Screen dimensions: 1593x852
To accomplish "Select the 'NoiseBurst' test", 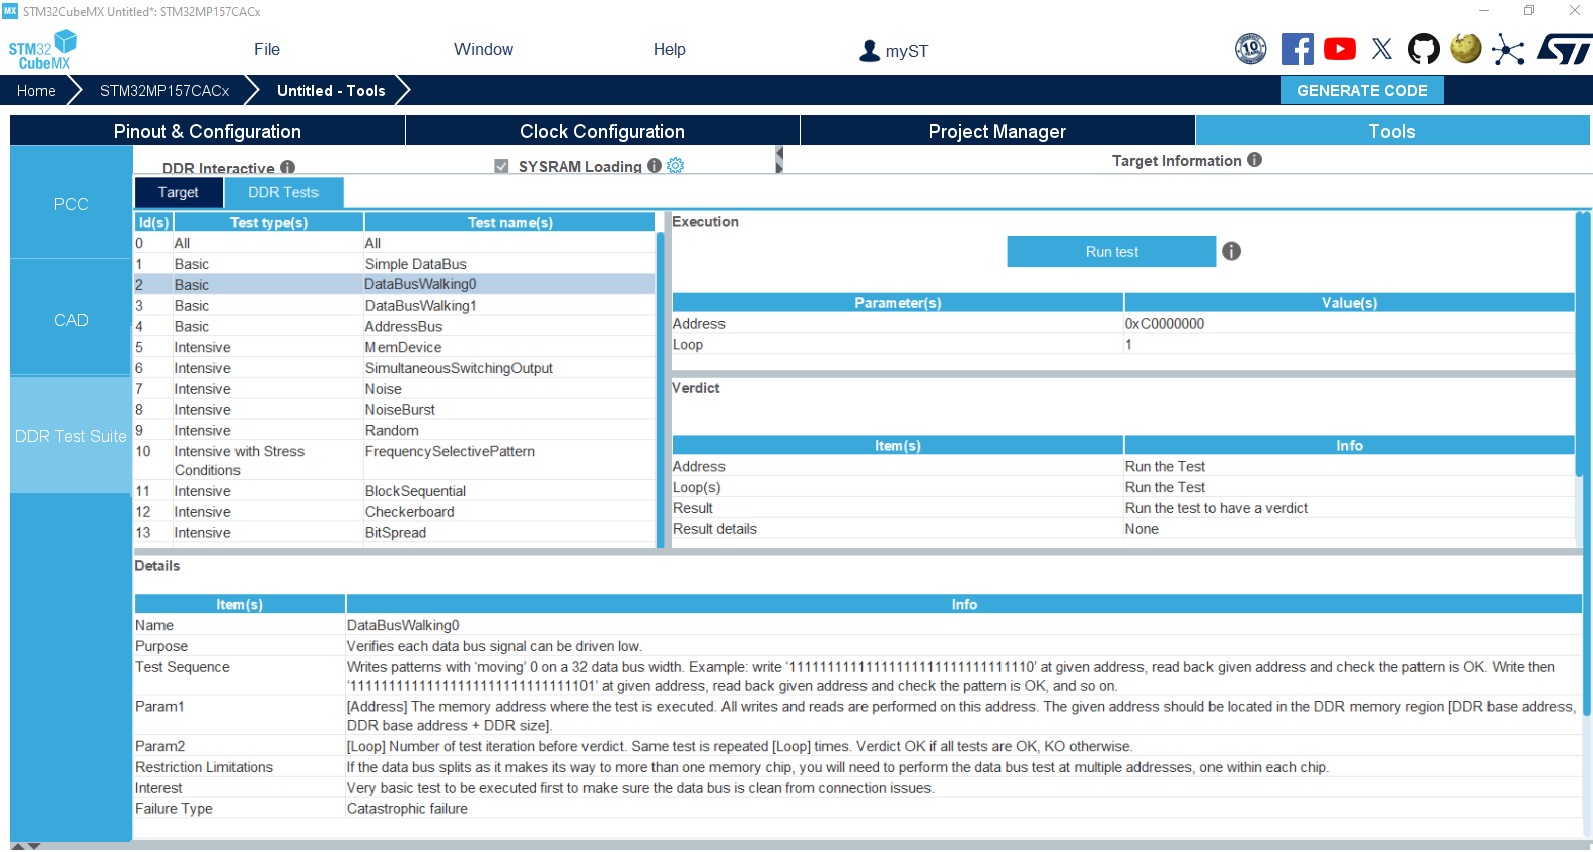I will click(395, 410).
